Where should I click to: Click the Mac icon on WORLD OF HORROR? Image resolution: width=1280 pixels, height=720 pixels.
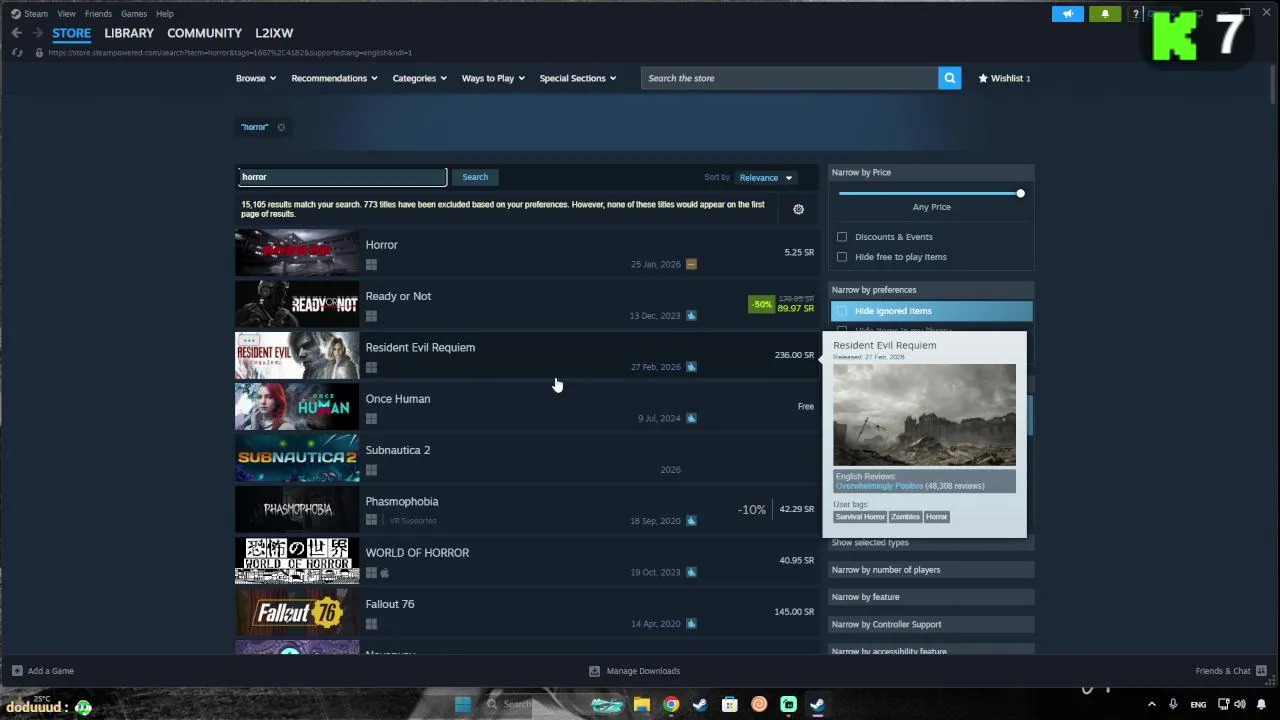pyautogui.click(x=384, y=573)
